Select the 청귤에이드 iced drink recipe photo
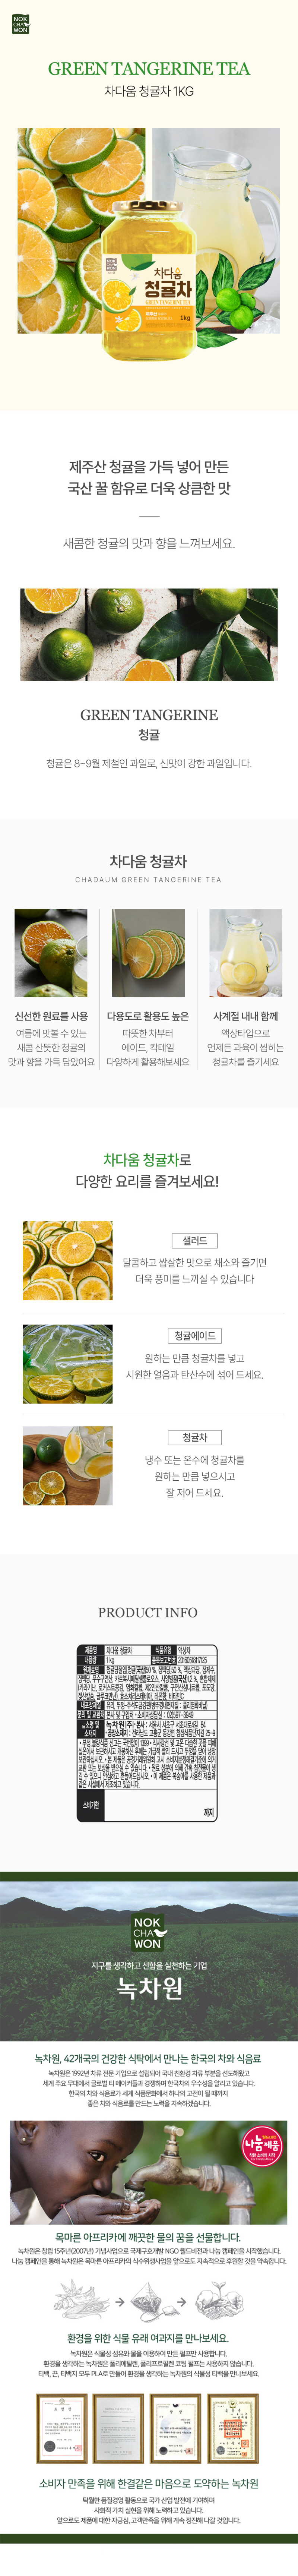This screenshot has width=298, height=2576. tap(67, 1364)
